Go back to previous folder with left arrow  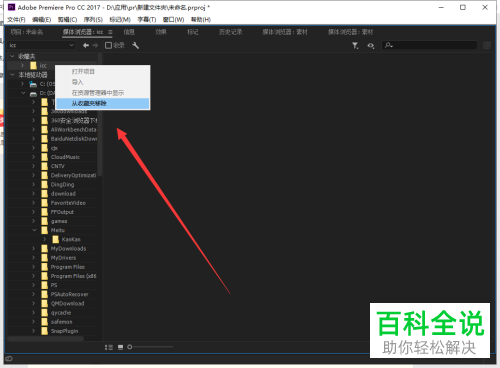[86, 45]
